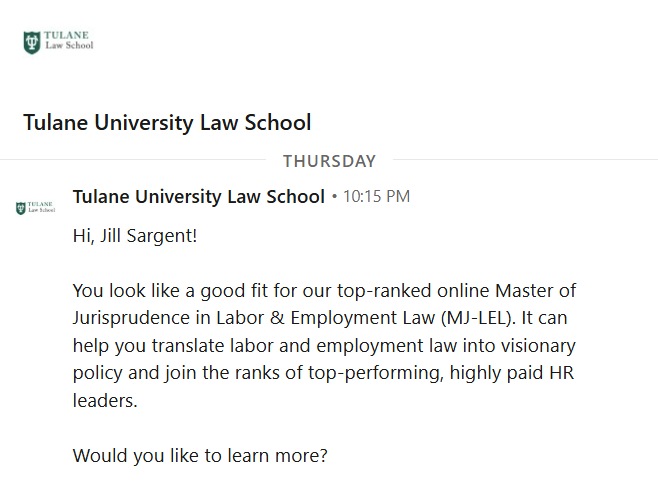
Task: Click the word Hi in the greeting
Action: pyautogui.click(x=82, y=238)
